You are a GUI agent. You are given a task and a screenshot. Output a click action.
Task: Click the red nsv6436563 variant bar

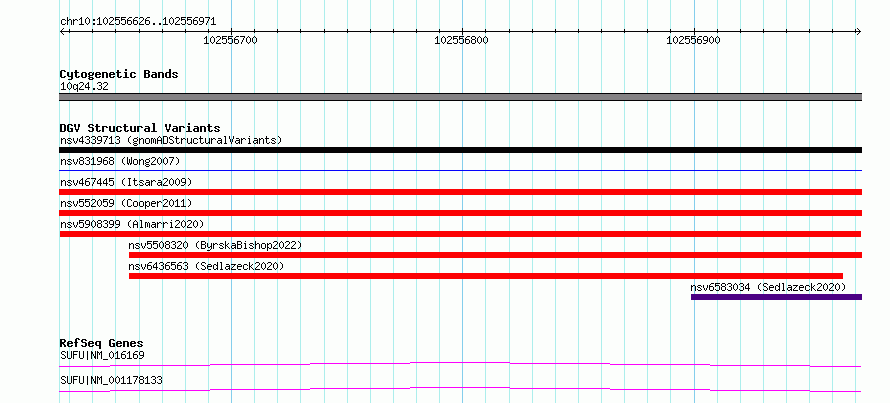pyautogui.click(x=486, y=276)
